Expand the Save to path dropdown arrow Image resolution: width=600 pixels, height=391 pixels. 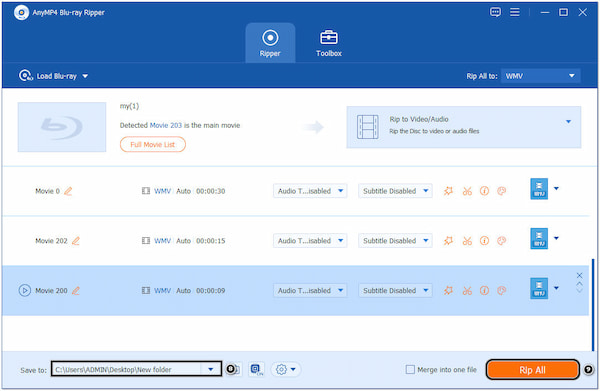click(210, 369)
